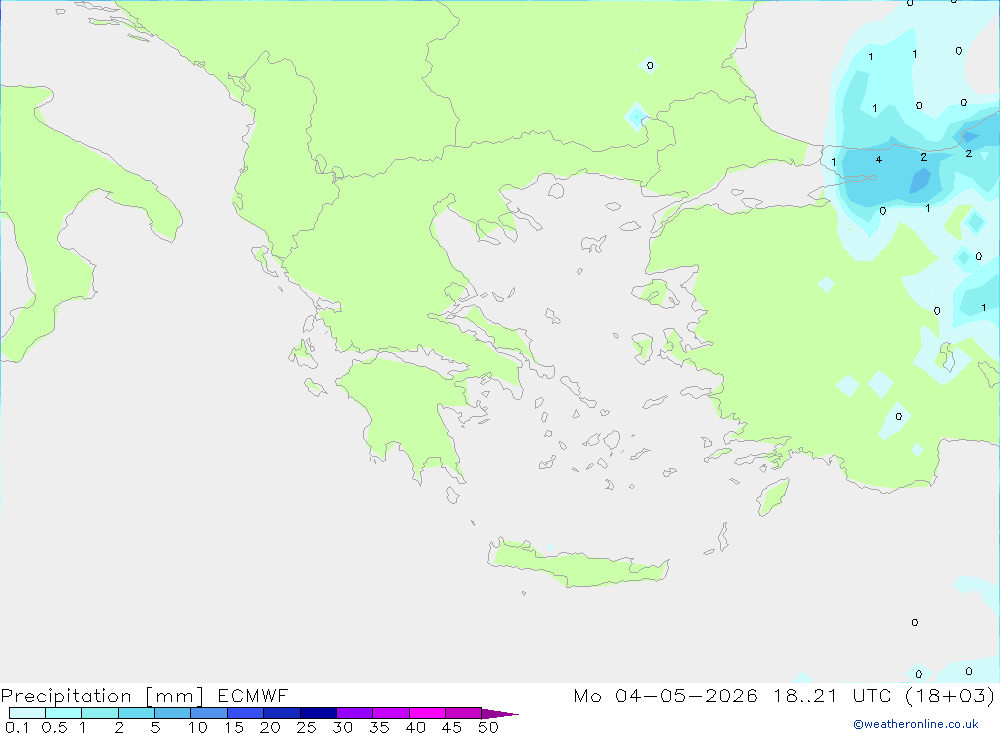
Task: Click the "Mo 04-05-2026" date text
Action: 666,695
